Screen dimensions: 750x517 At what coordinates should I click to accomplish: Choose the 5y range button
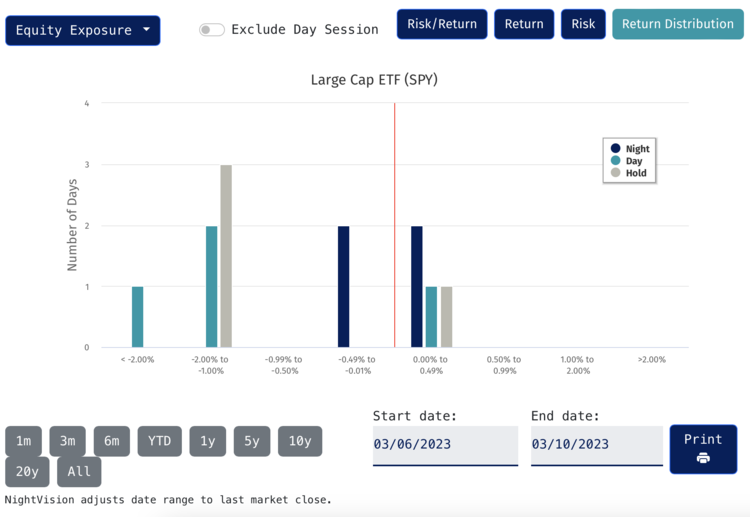252,441
